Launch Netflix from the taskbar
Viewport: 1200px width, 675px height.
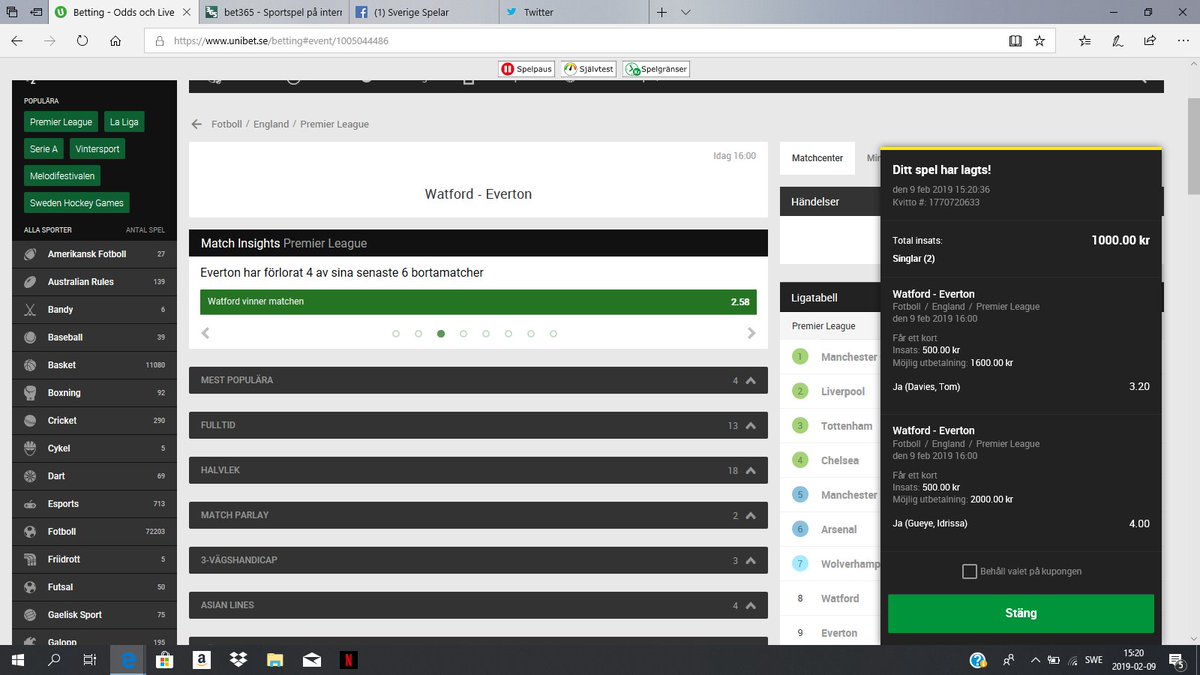click(x=348, y=660)
